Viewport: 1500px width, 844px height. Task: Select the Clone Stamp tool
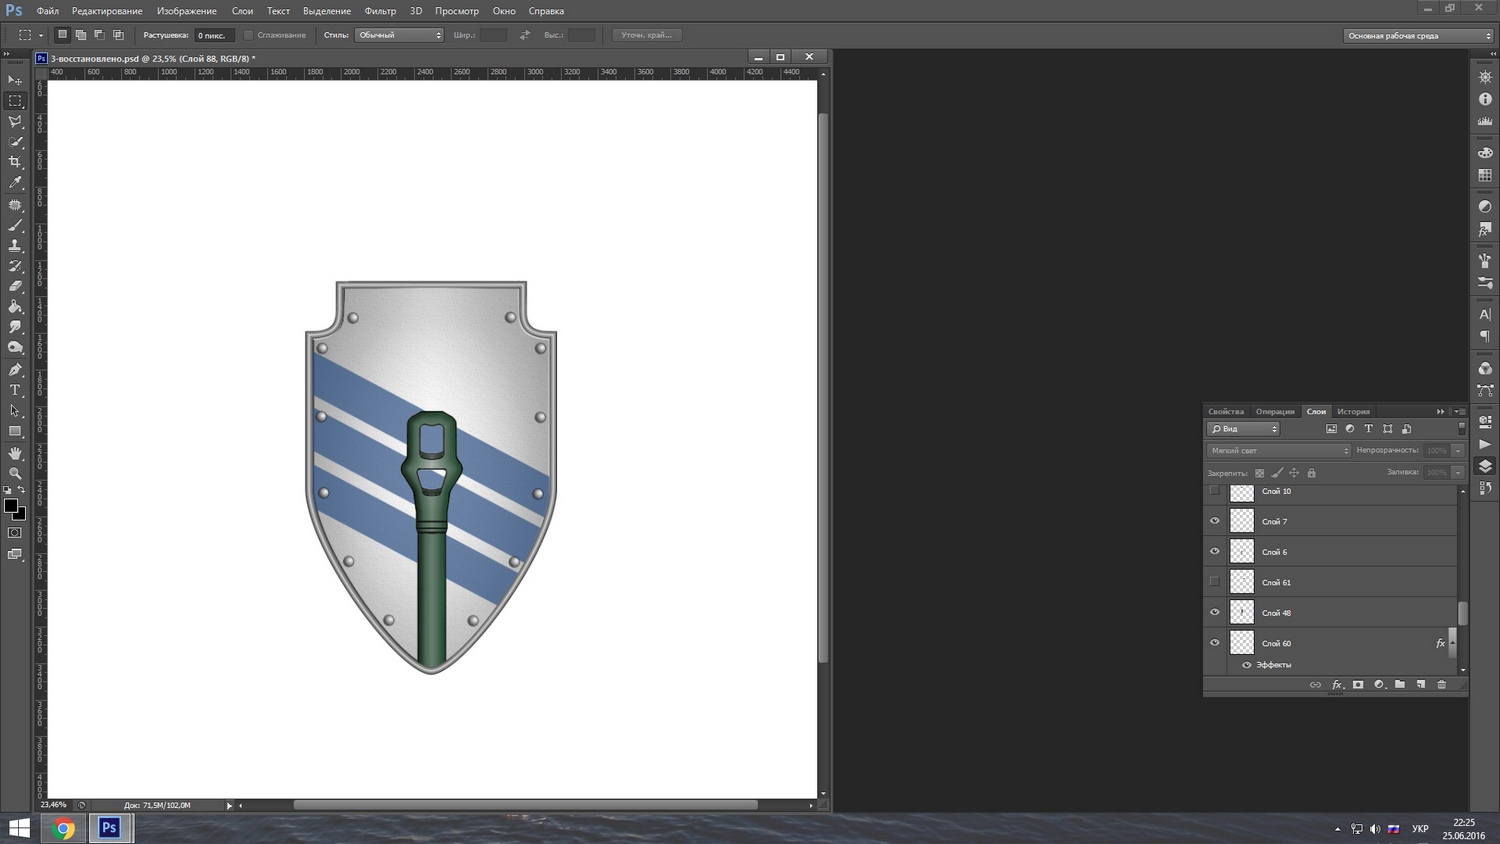tap(15, 246)
